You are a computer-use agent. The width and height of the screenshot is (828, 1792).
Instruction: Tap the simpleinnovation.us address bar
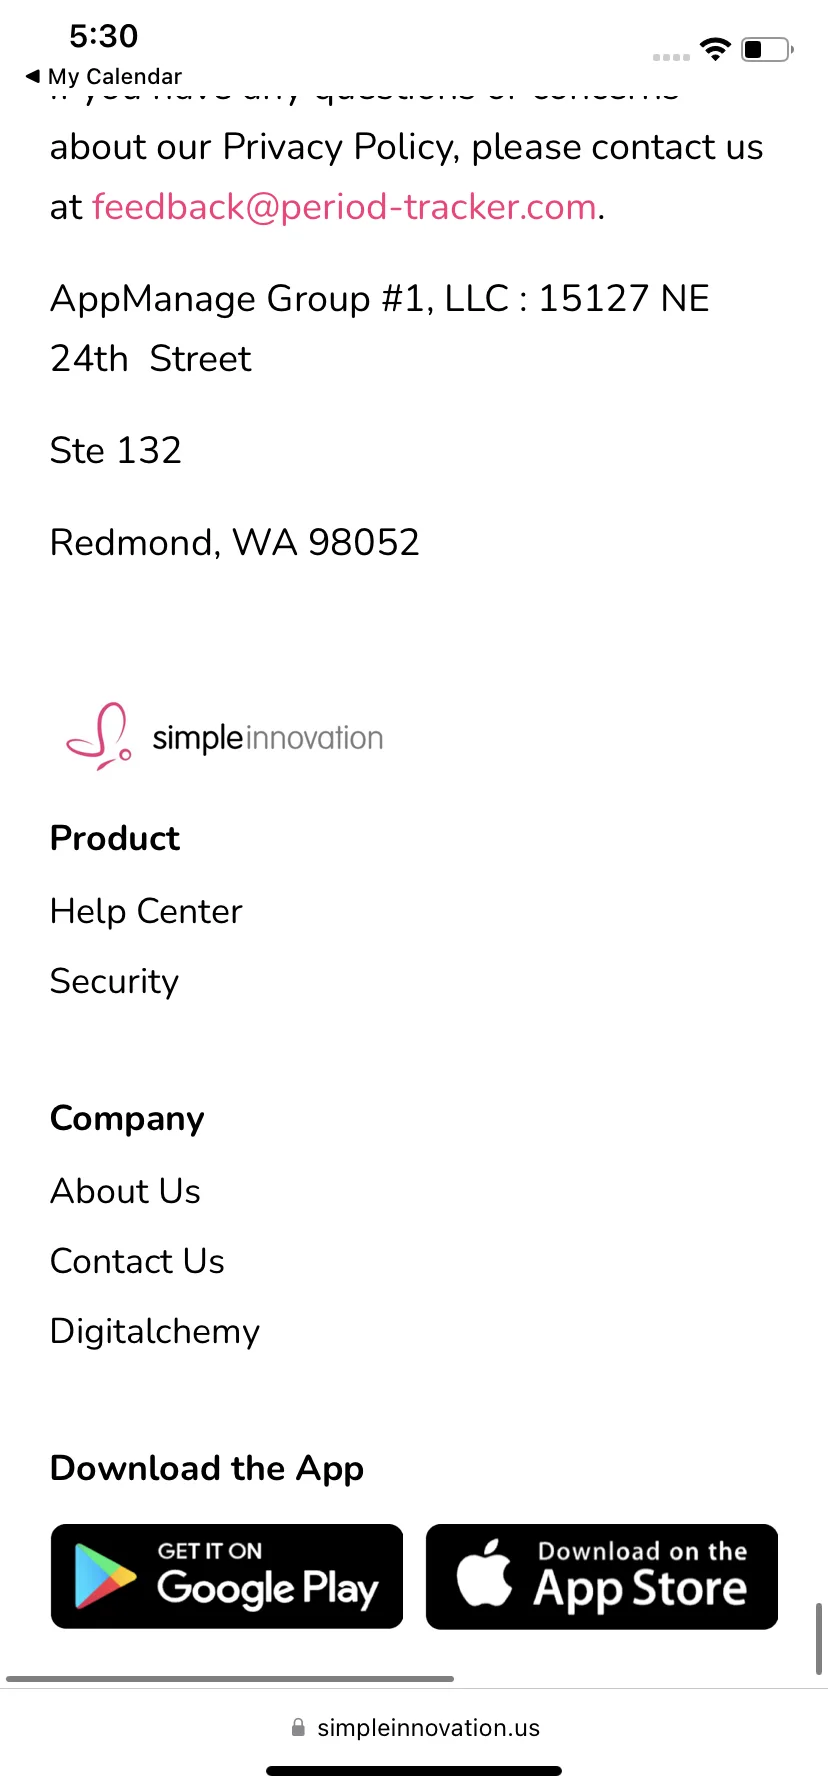(x=414, y=1727)
